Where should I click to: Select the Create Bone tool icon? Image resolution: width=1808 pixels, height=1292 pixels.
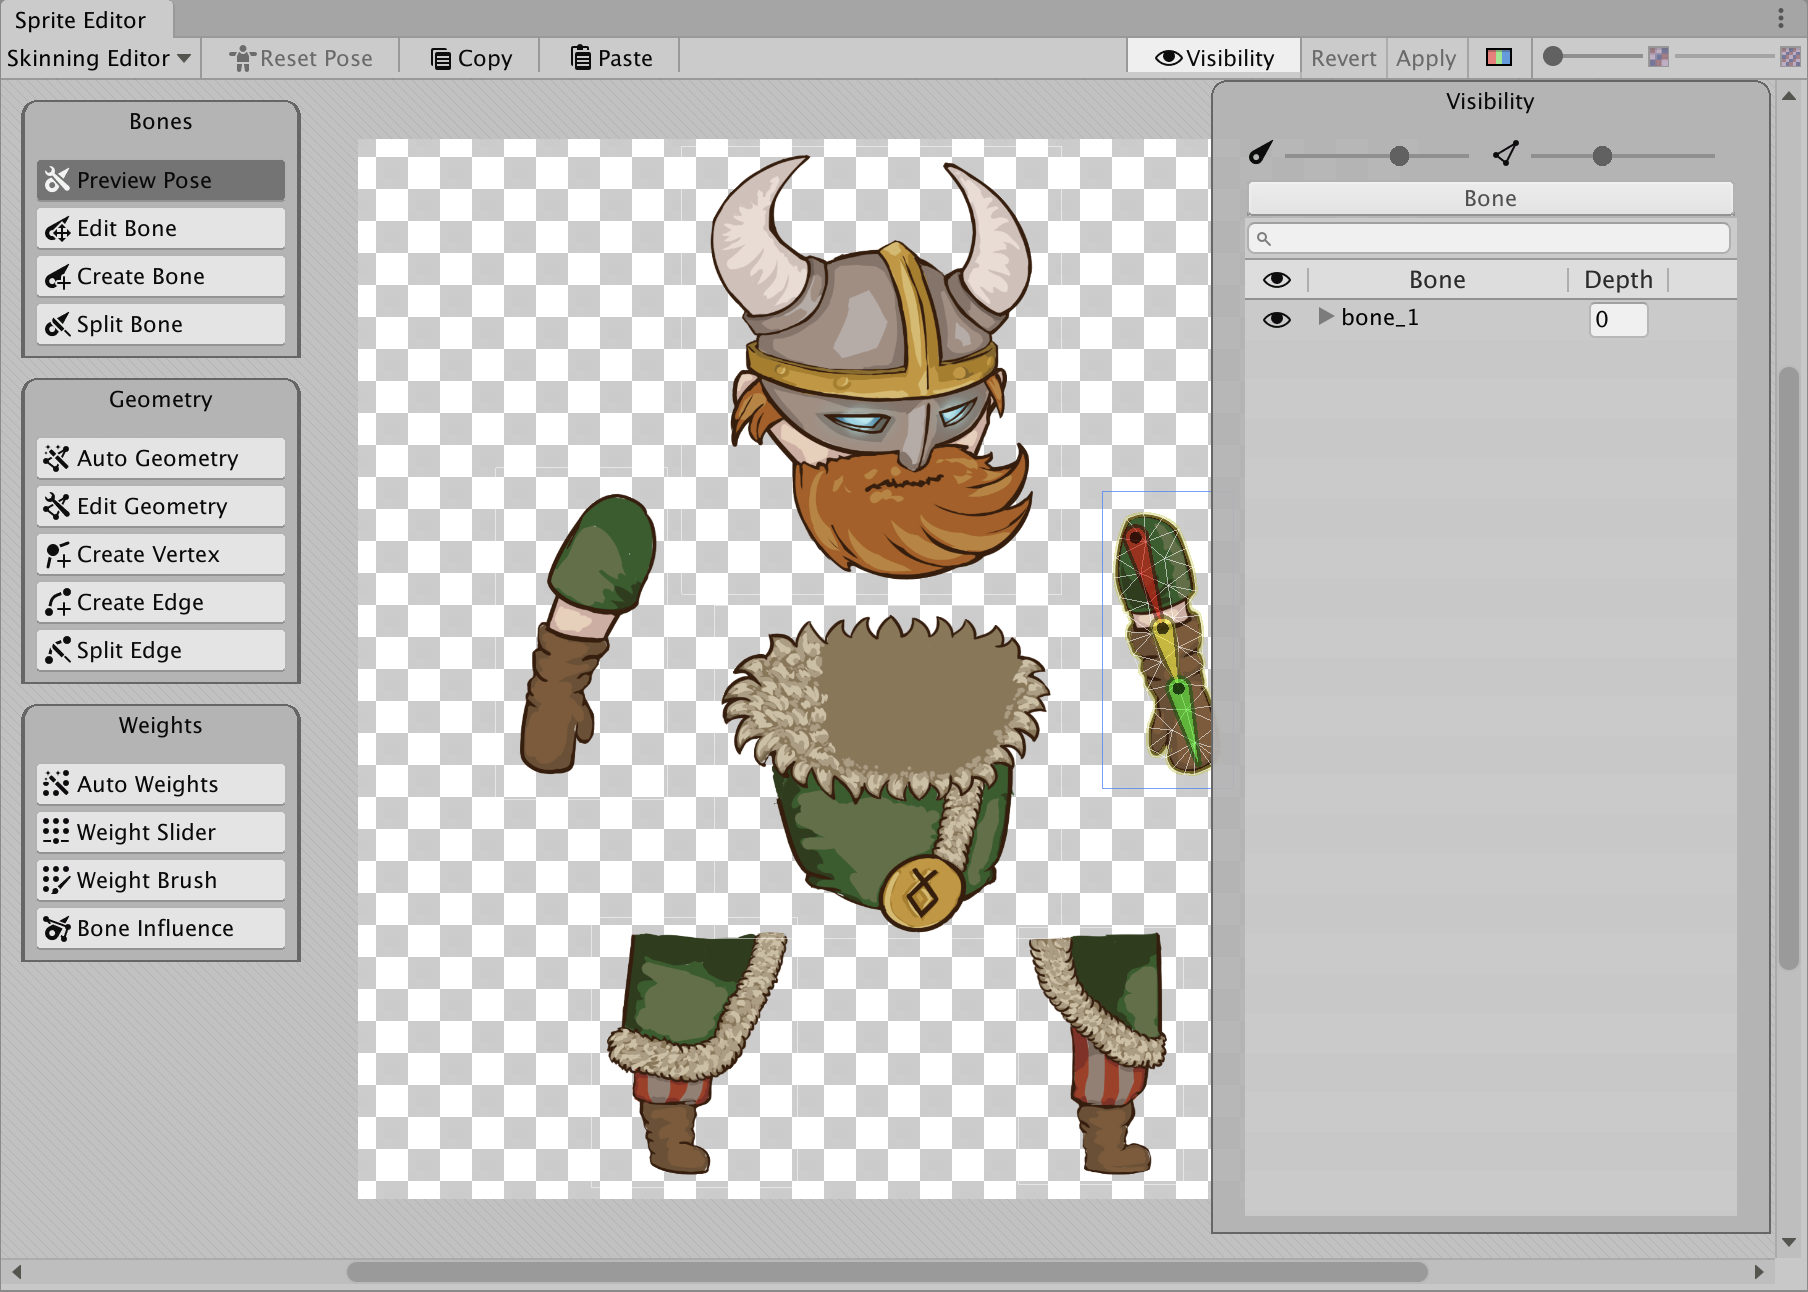[57, 277]
